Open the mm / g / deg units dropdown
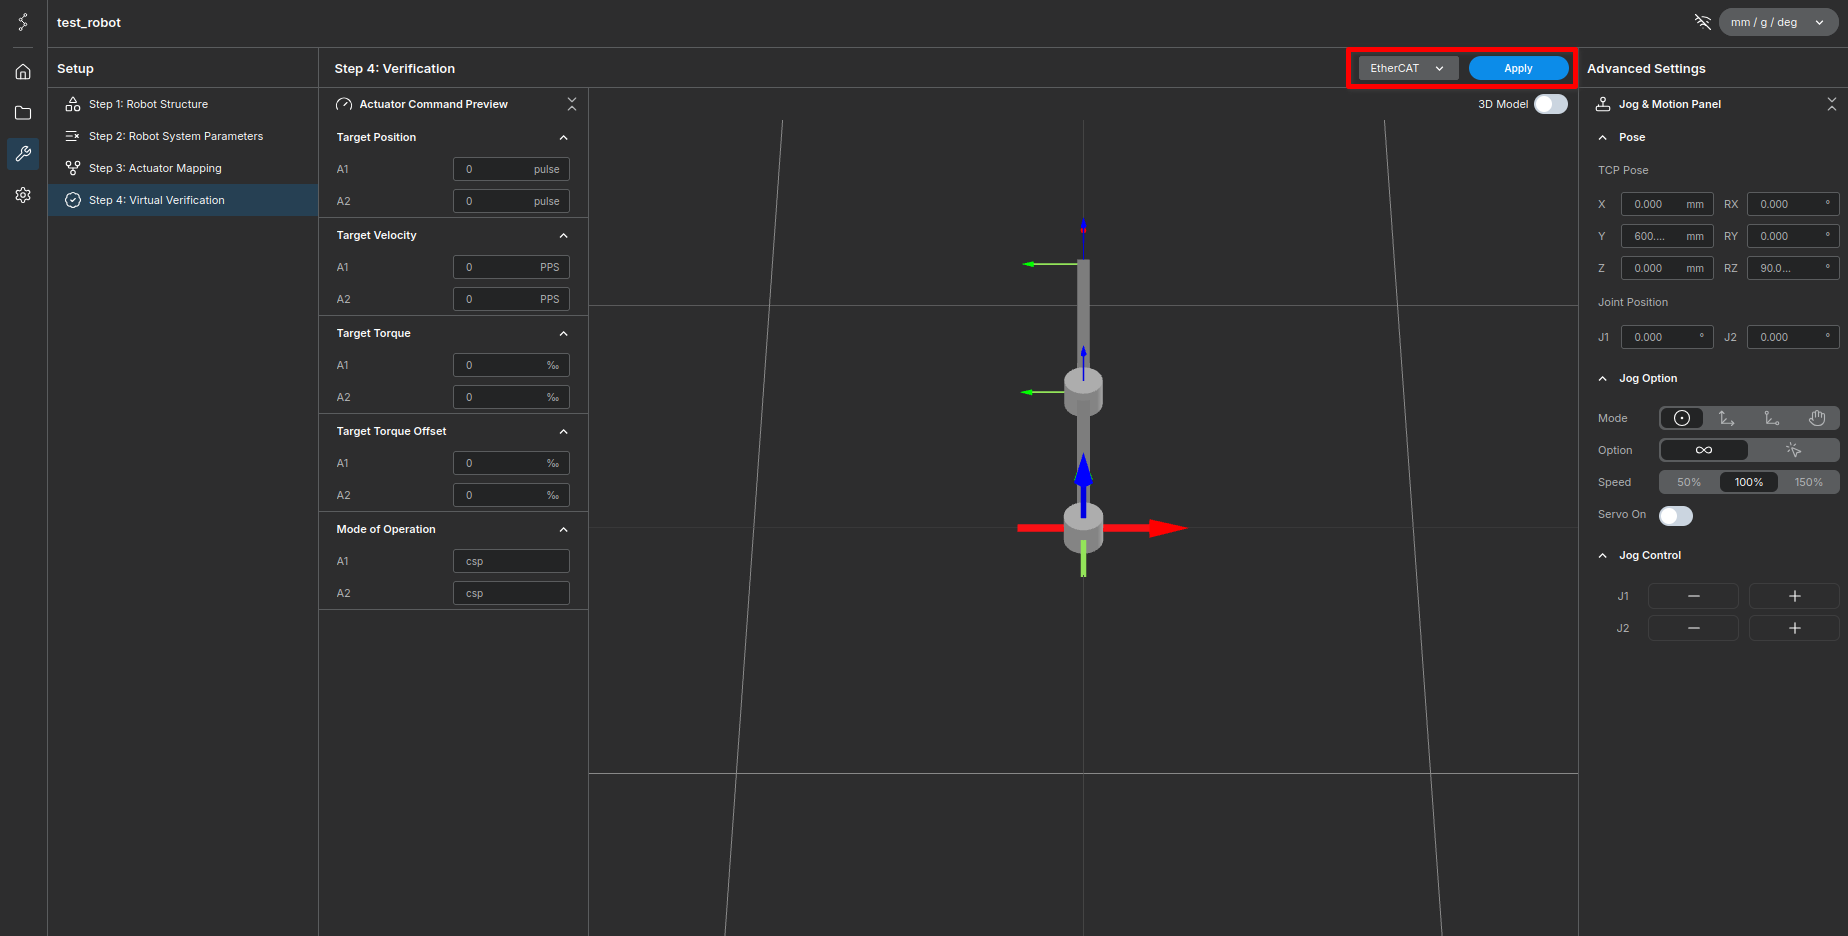 (x=1778, y=22)
